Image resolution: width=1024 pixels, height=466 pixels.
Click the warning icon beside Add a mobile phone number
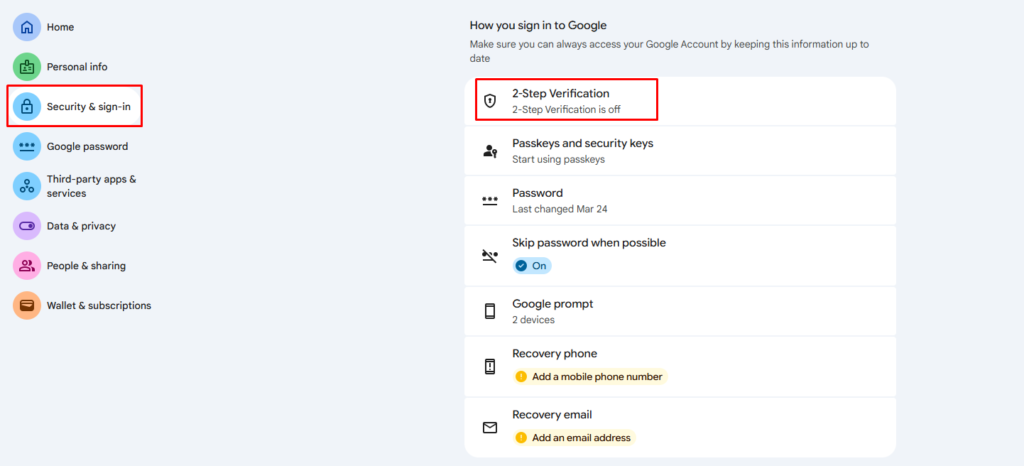520,377
